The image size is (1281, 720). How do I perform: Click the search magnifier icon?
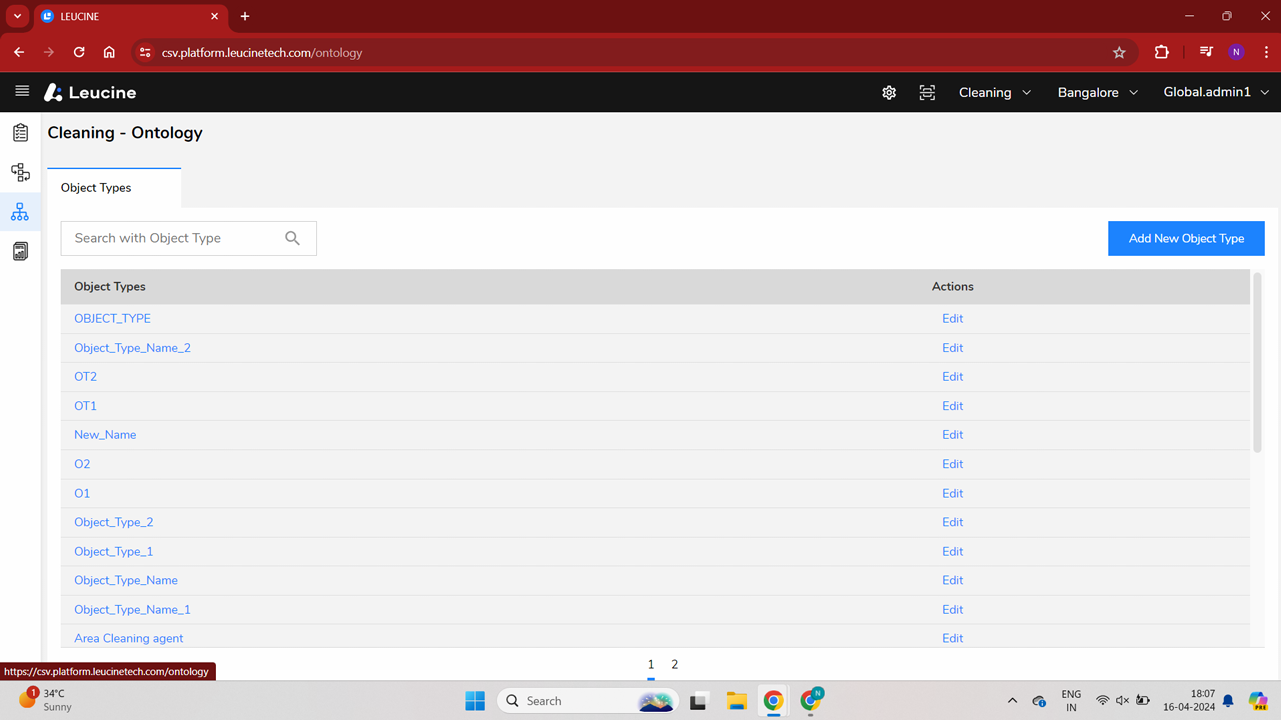[x=292, y=238]
